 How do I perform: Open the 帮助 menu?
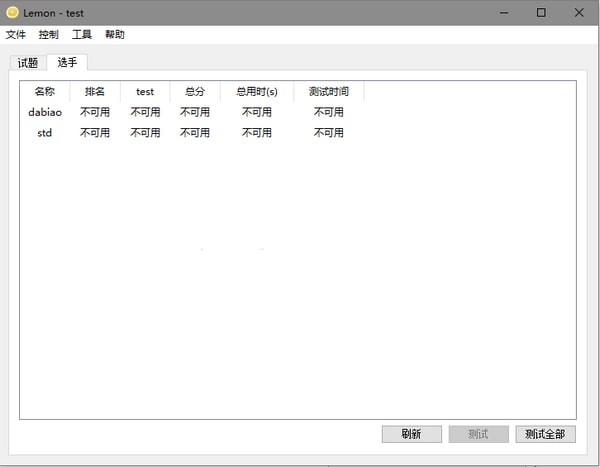pos(115,34)
